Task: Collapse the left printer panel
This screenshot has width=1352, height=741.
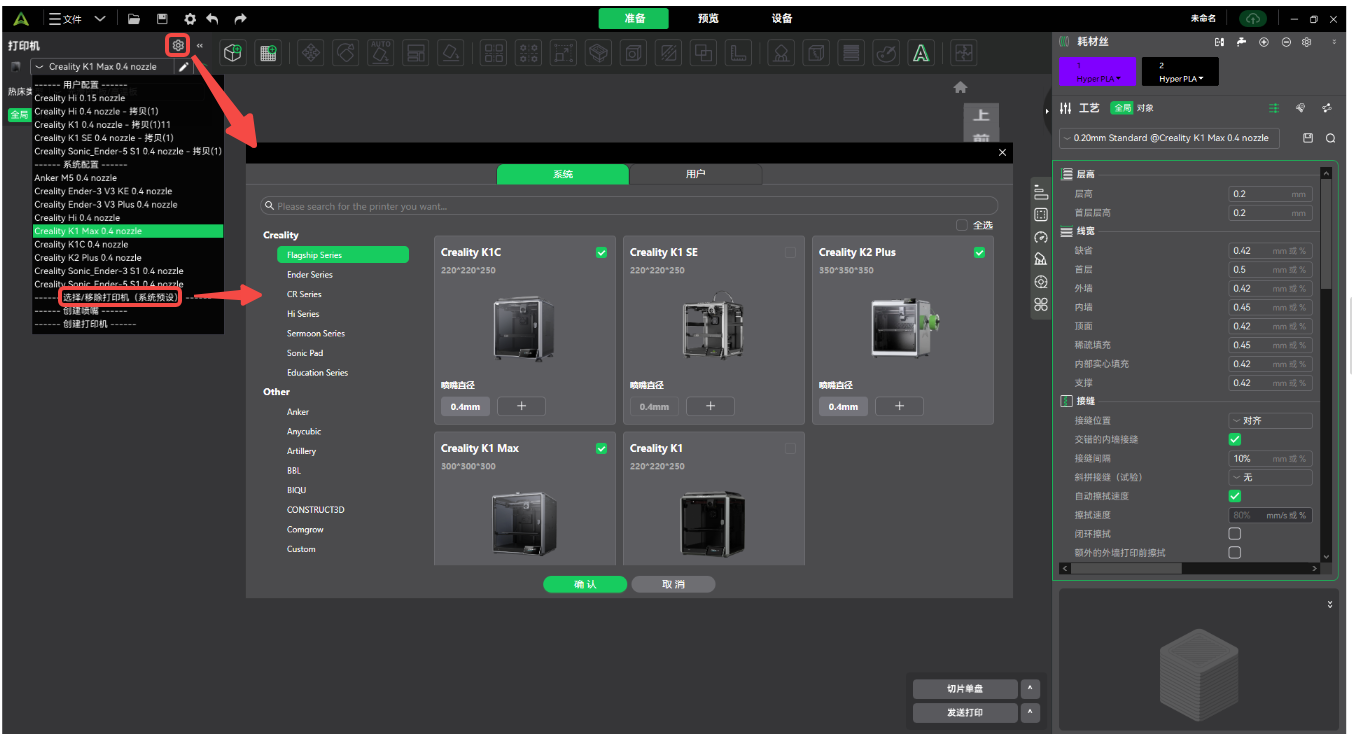Action: pos(199,45)
